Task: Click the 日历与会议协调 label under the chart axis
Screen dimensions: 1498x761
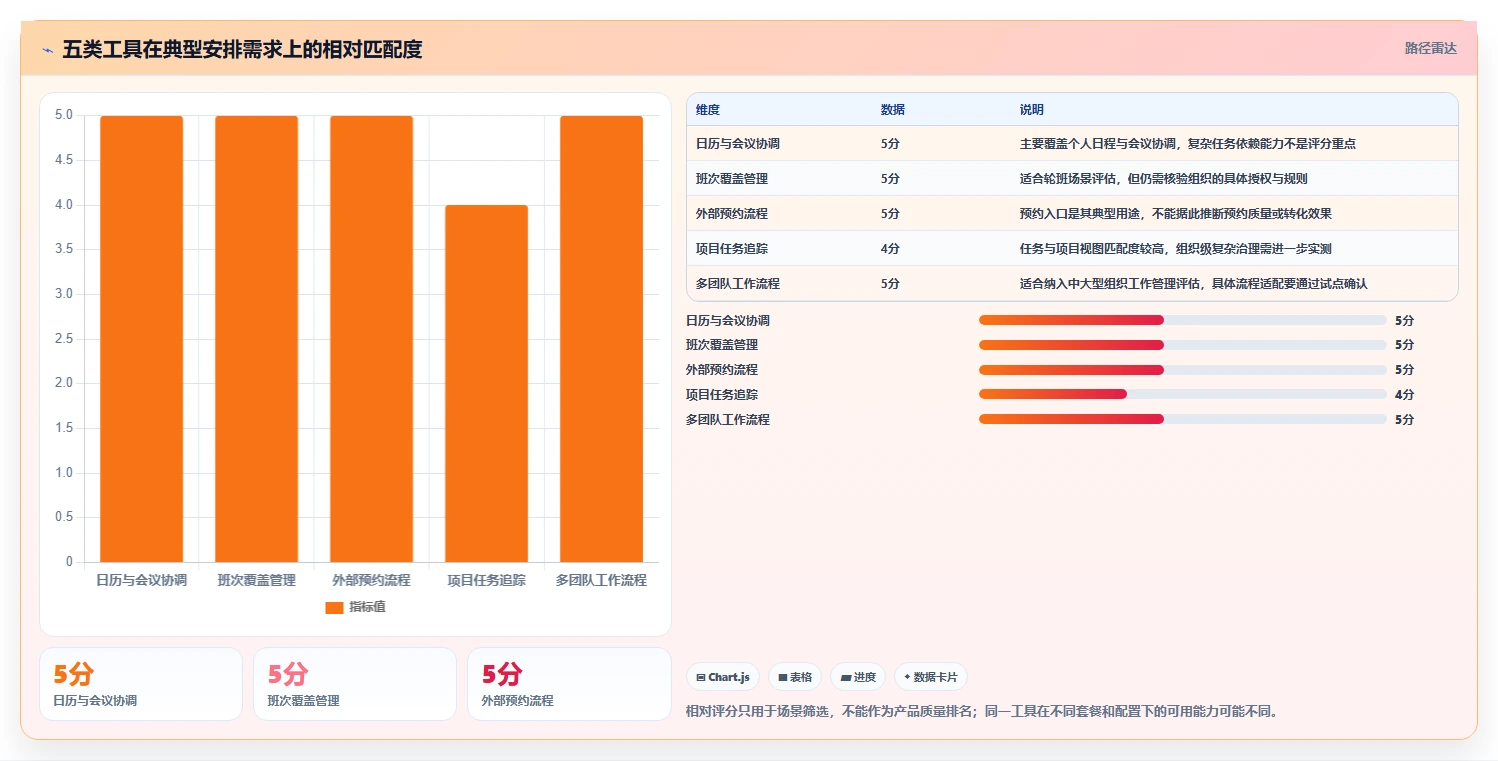Action: pos(141,580)
